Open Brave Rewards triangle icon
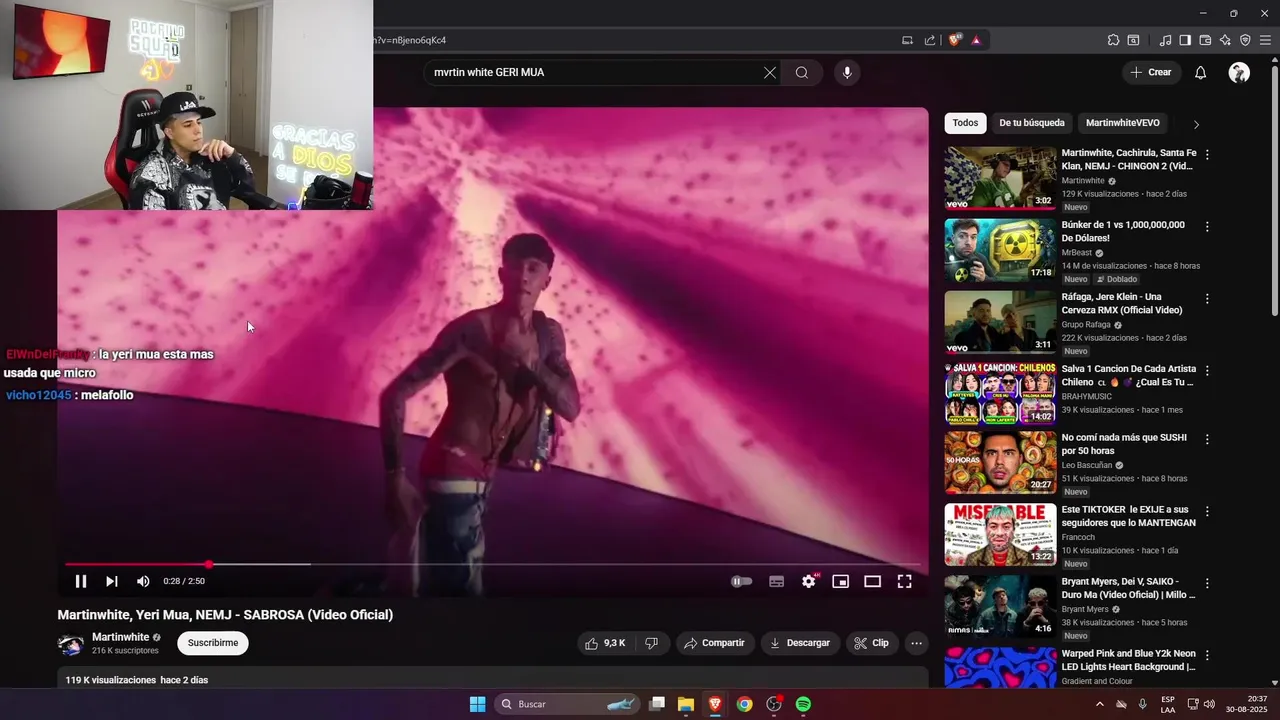The height and width of the screenshot is (720, 1280). click(976, 40)
